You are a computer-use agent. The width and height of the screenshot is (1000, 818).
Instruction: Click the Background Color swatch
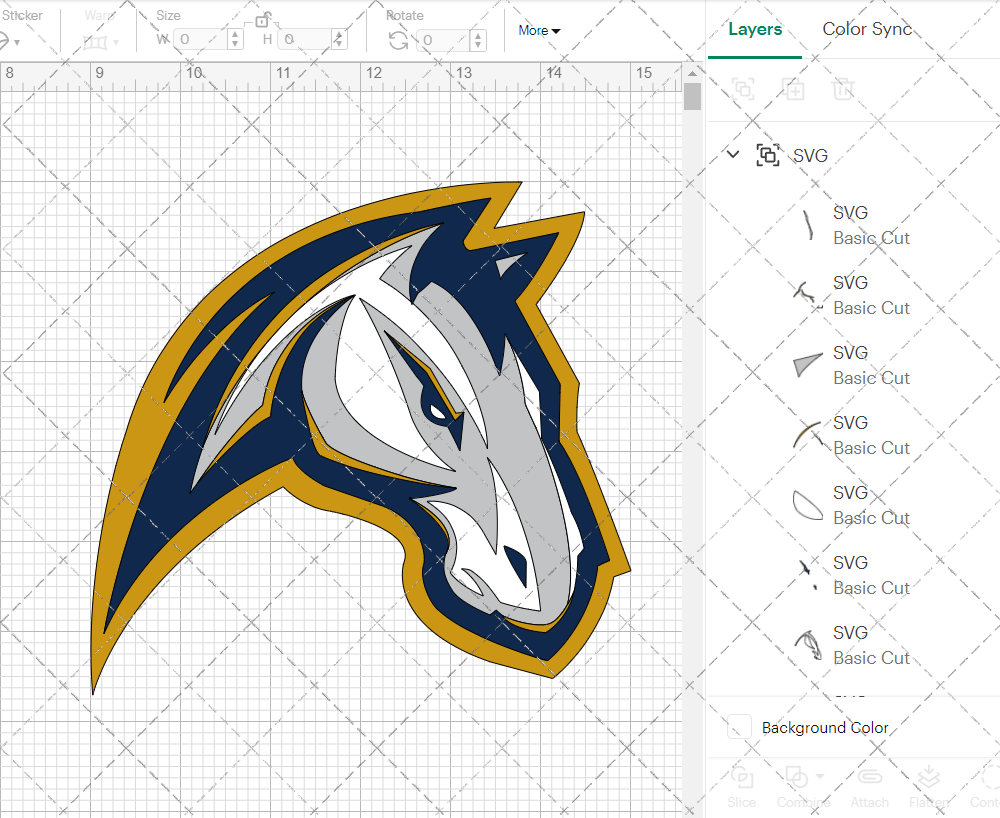737,728
